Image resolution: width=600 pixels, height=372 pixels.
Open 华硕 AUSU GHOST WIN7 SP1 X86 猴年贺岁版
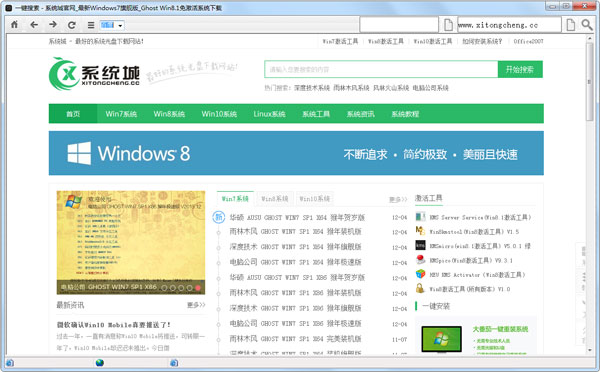pyautogui.click(x=297, y=277)
